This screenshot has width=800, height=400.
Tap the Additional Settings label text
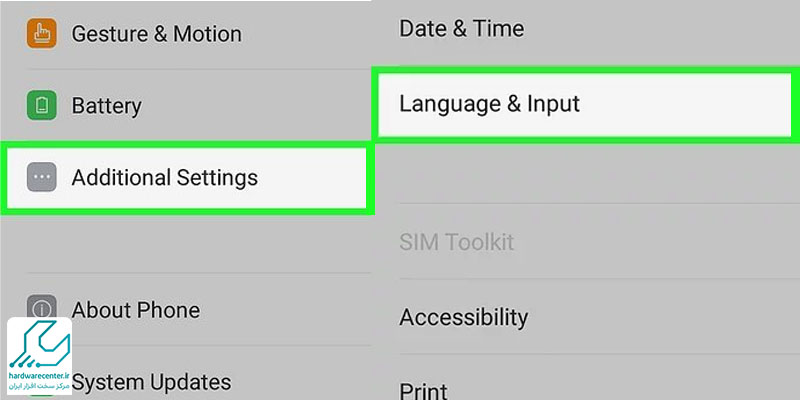[x=164, y=178]
